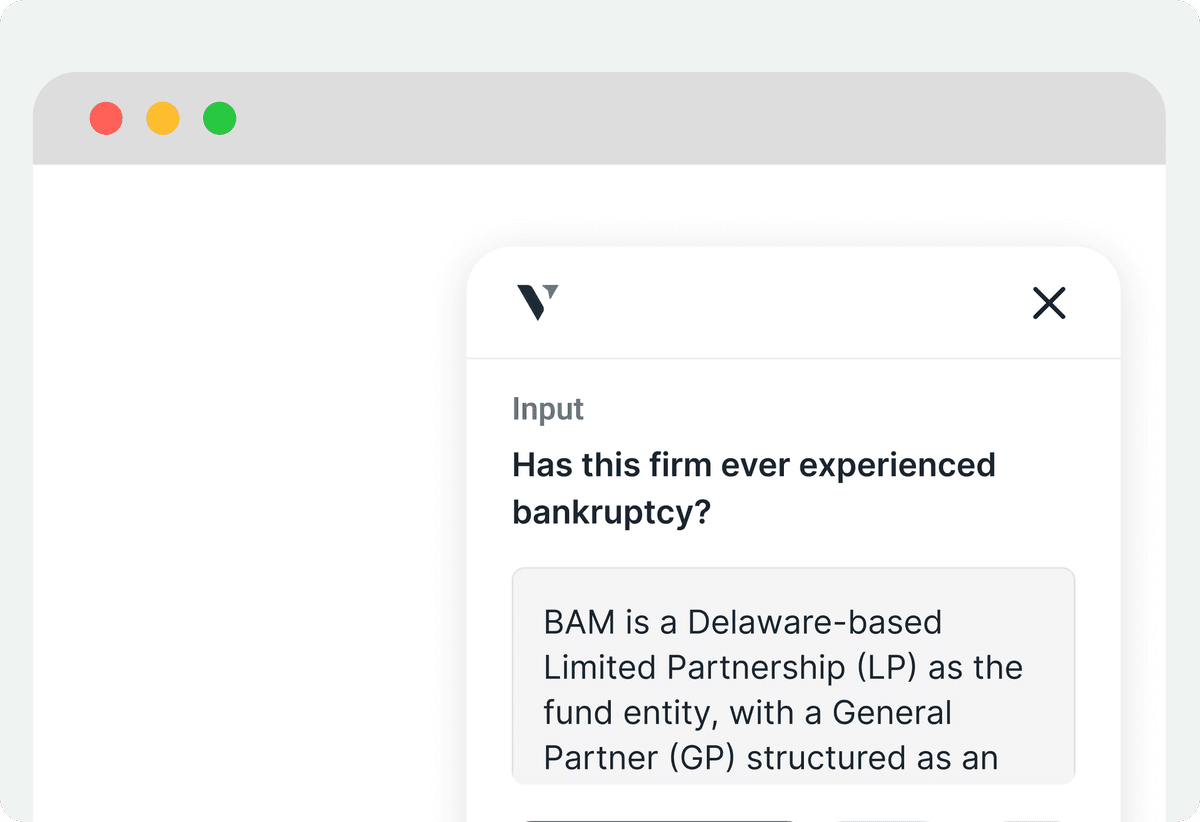The width and height of the screenshot is (1200, 822).
Task: Click the red window close dot
Action: point(106,119)
